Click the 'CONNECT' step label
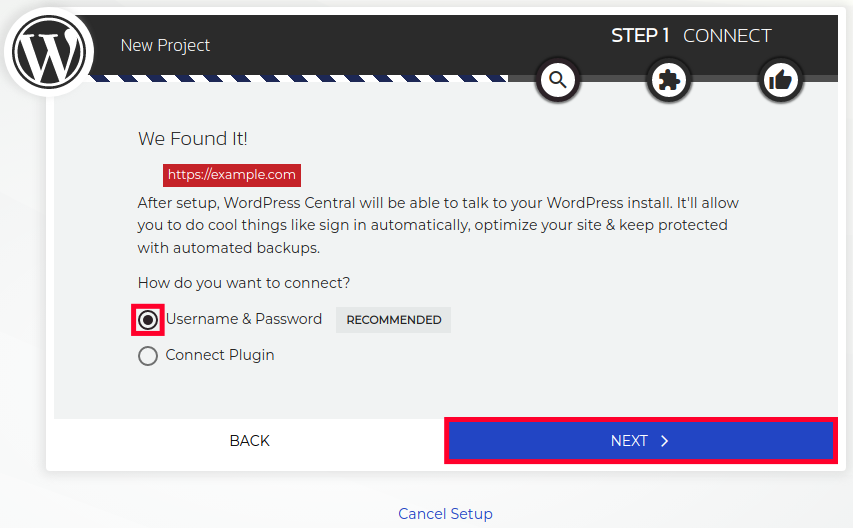This screenshot has height=528, width=853. coord(727,36)
